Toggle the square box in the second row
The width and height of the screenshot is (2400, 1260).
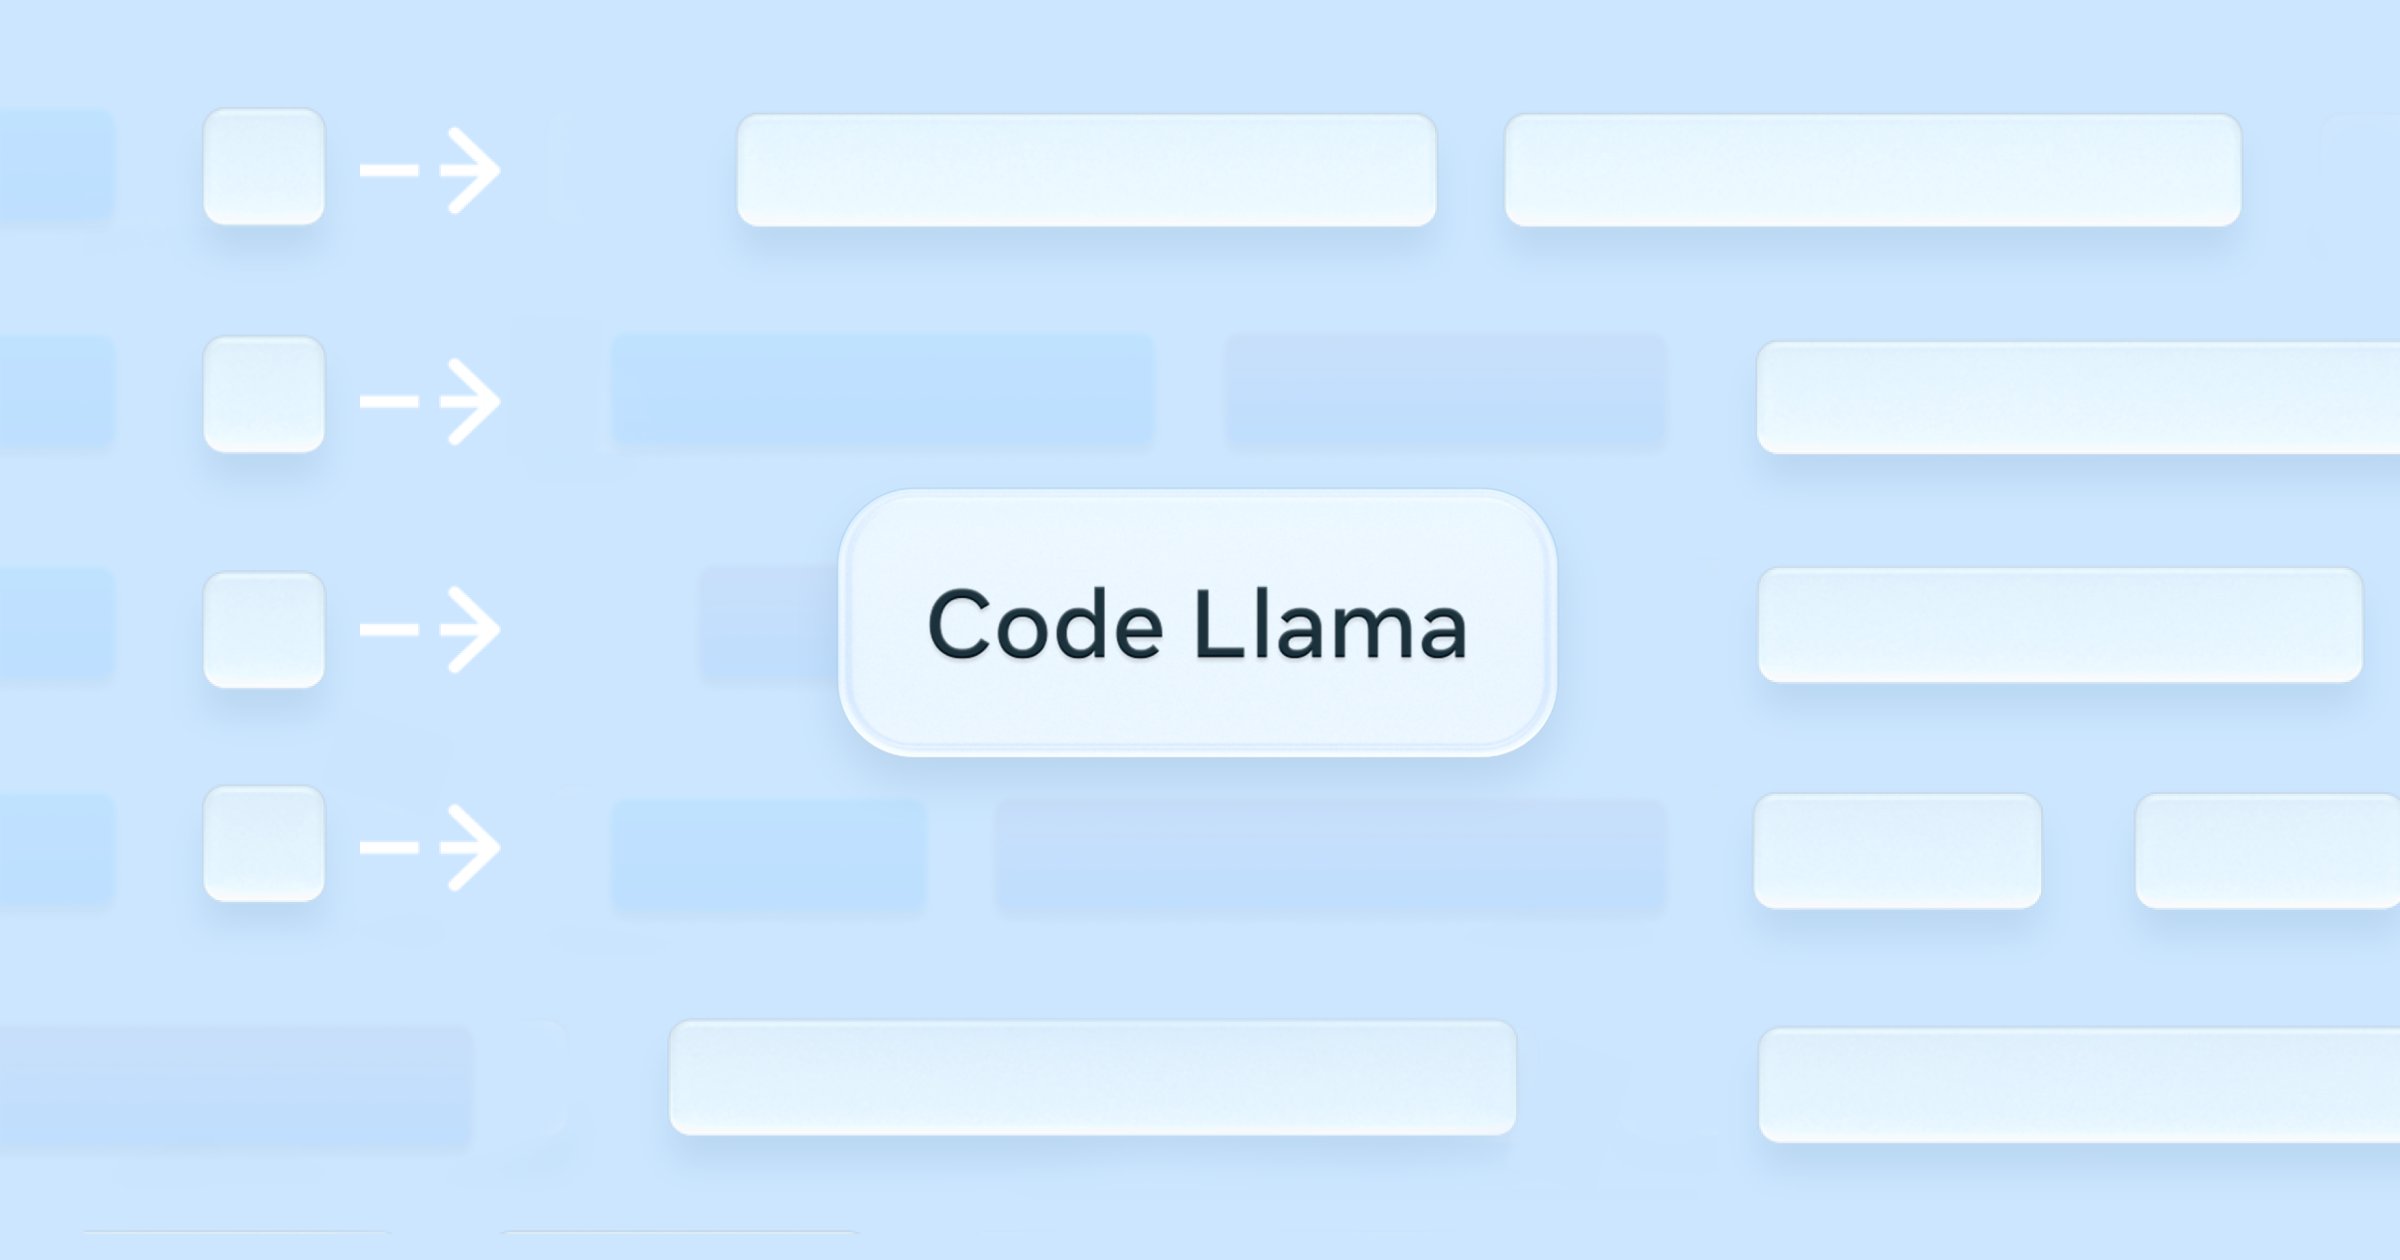coord(264,395)
